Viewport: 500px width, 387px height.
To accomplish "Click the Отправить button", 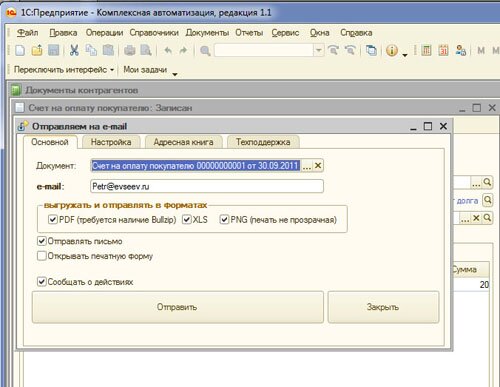I will point(178,307).
